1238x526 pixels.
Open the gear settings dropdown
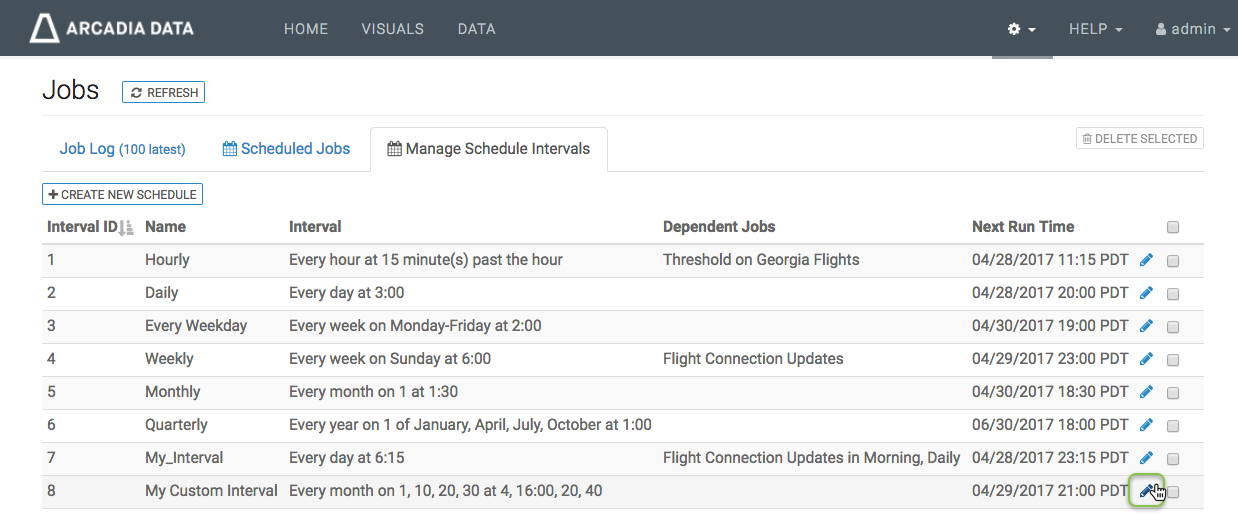(x=1021, y=30)
